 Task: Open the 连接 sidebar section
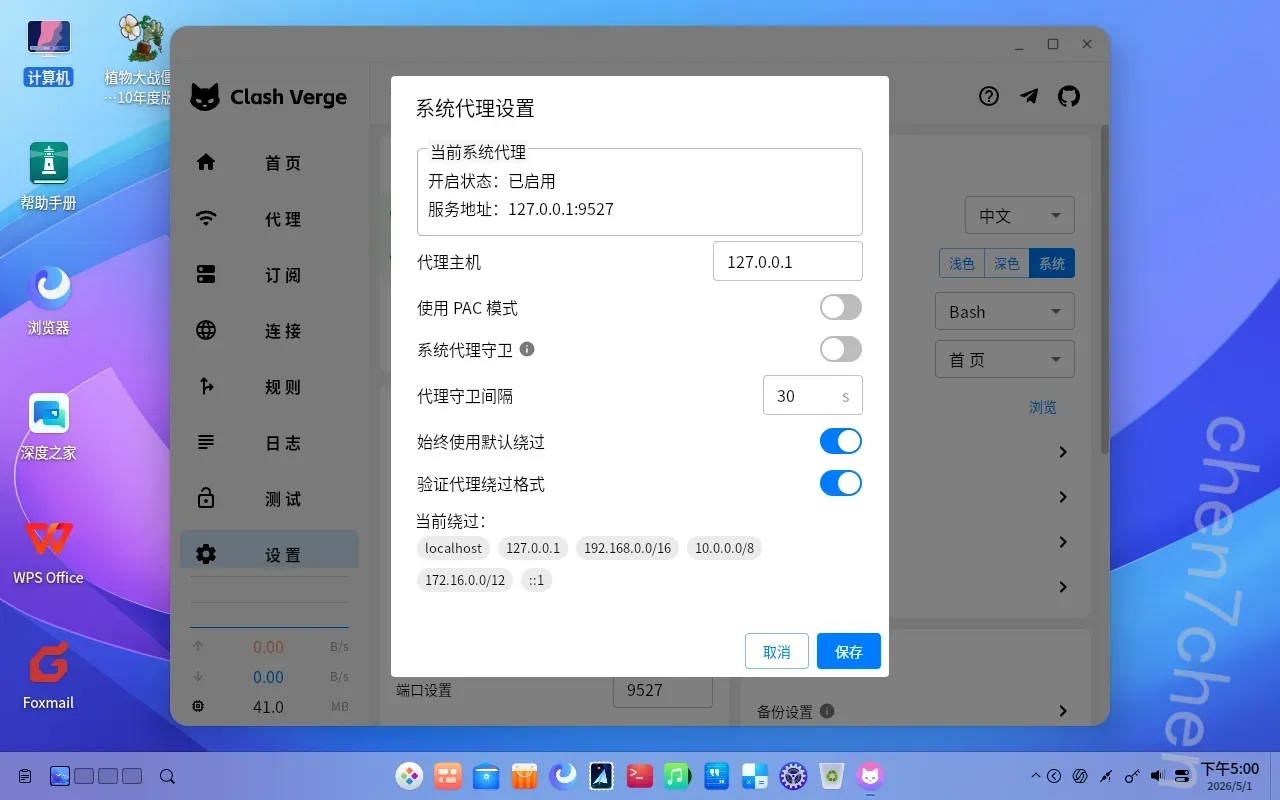[269, 330]
